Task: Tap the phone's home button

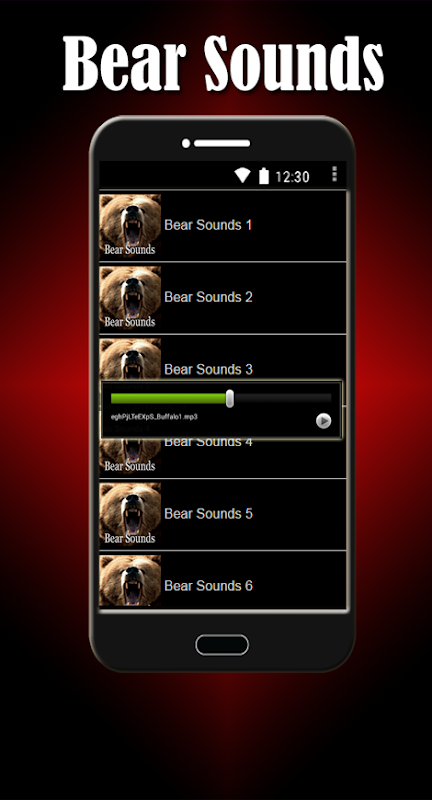Action: 222,645
